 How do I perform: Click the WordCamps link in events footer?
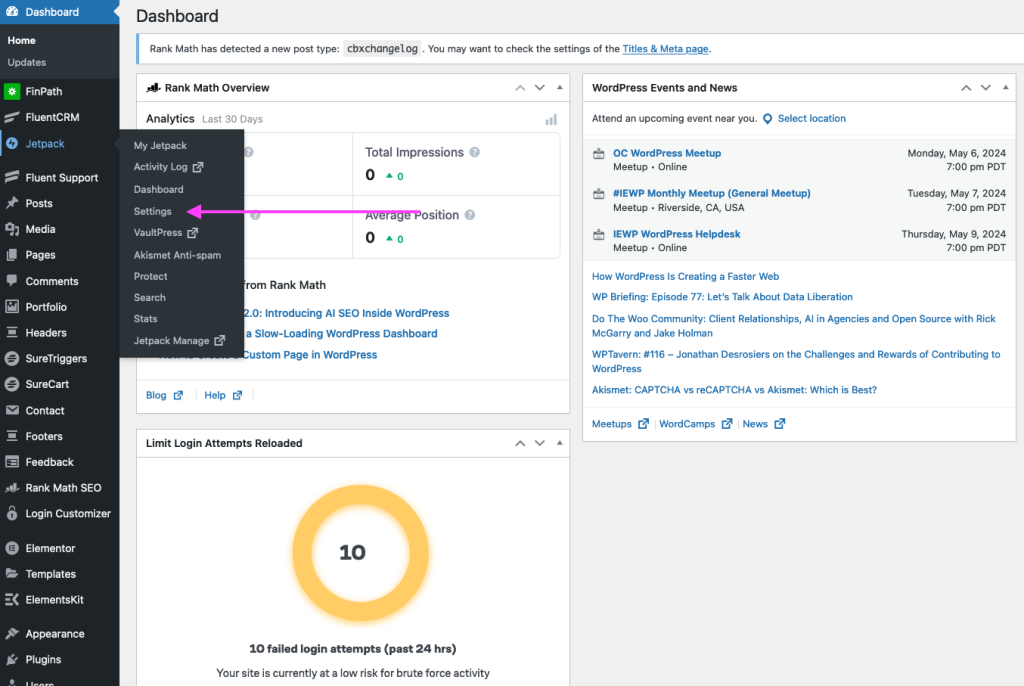pyautogui.click(x=687, y=424)
